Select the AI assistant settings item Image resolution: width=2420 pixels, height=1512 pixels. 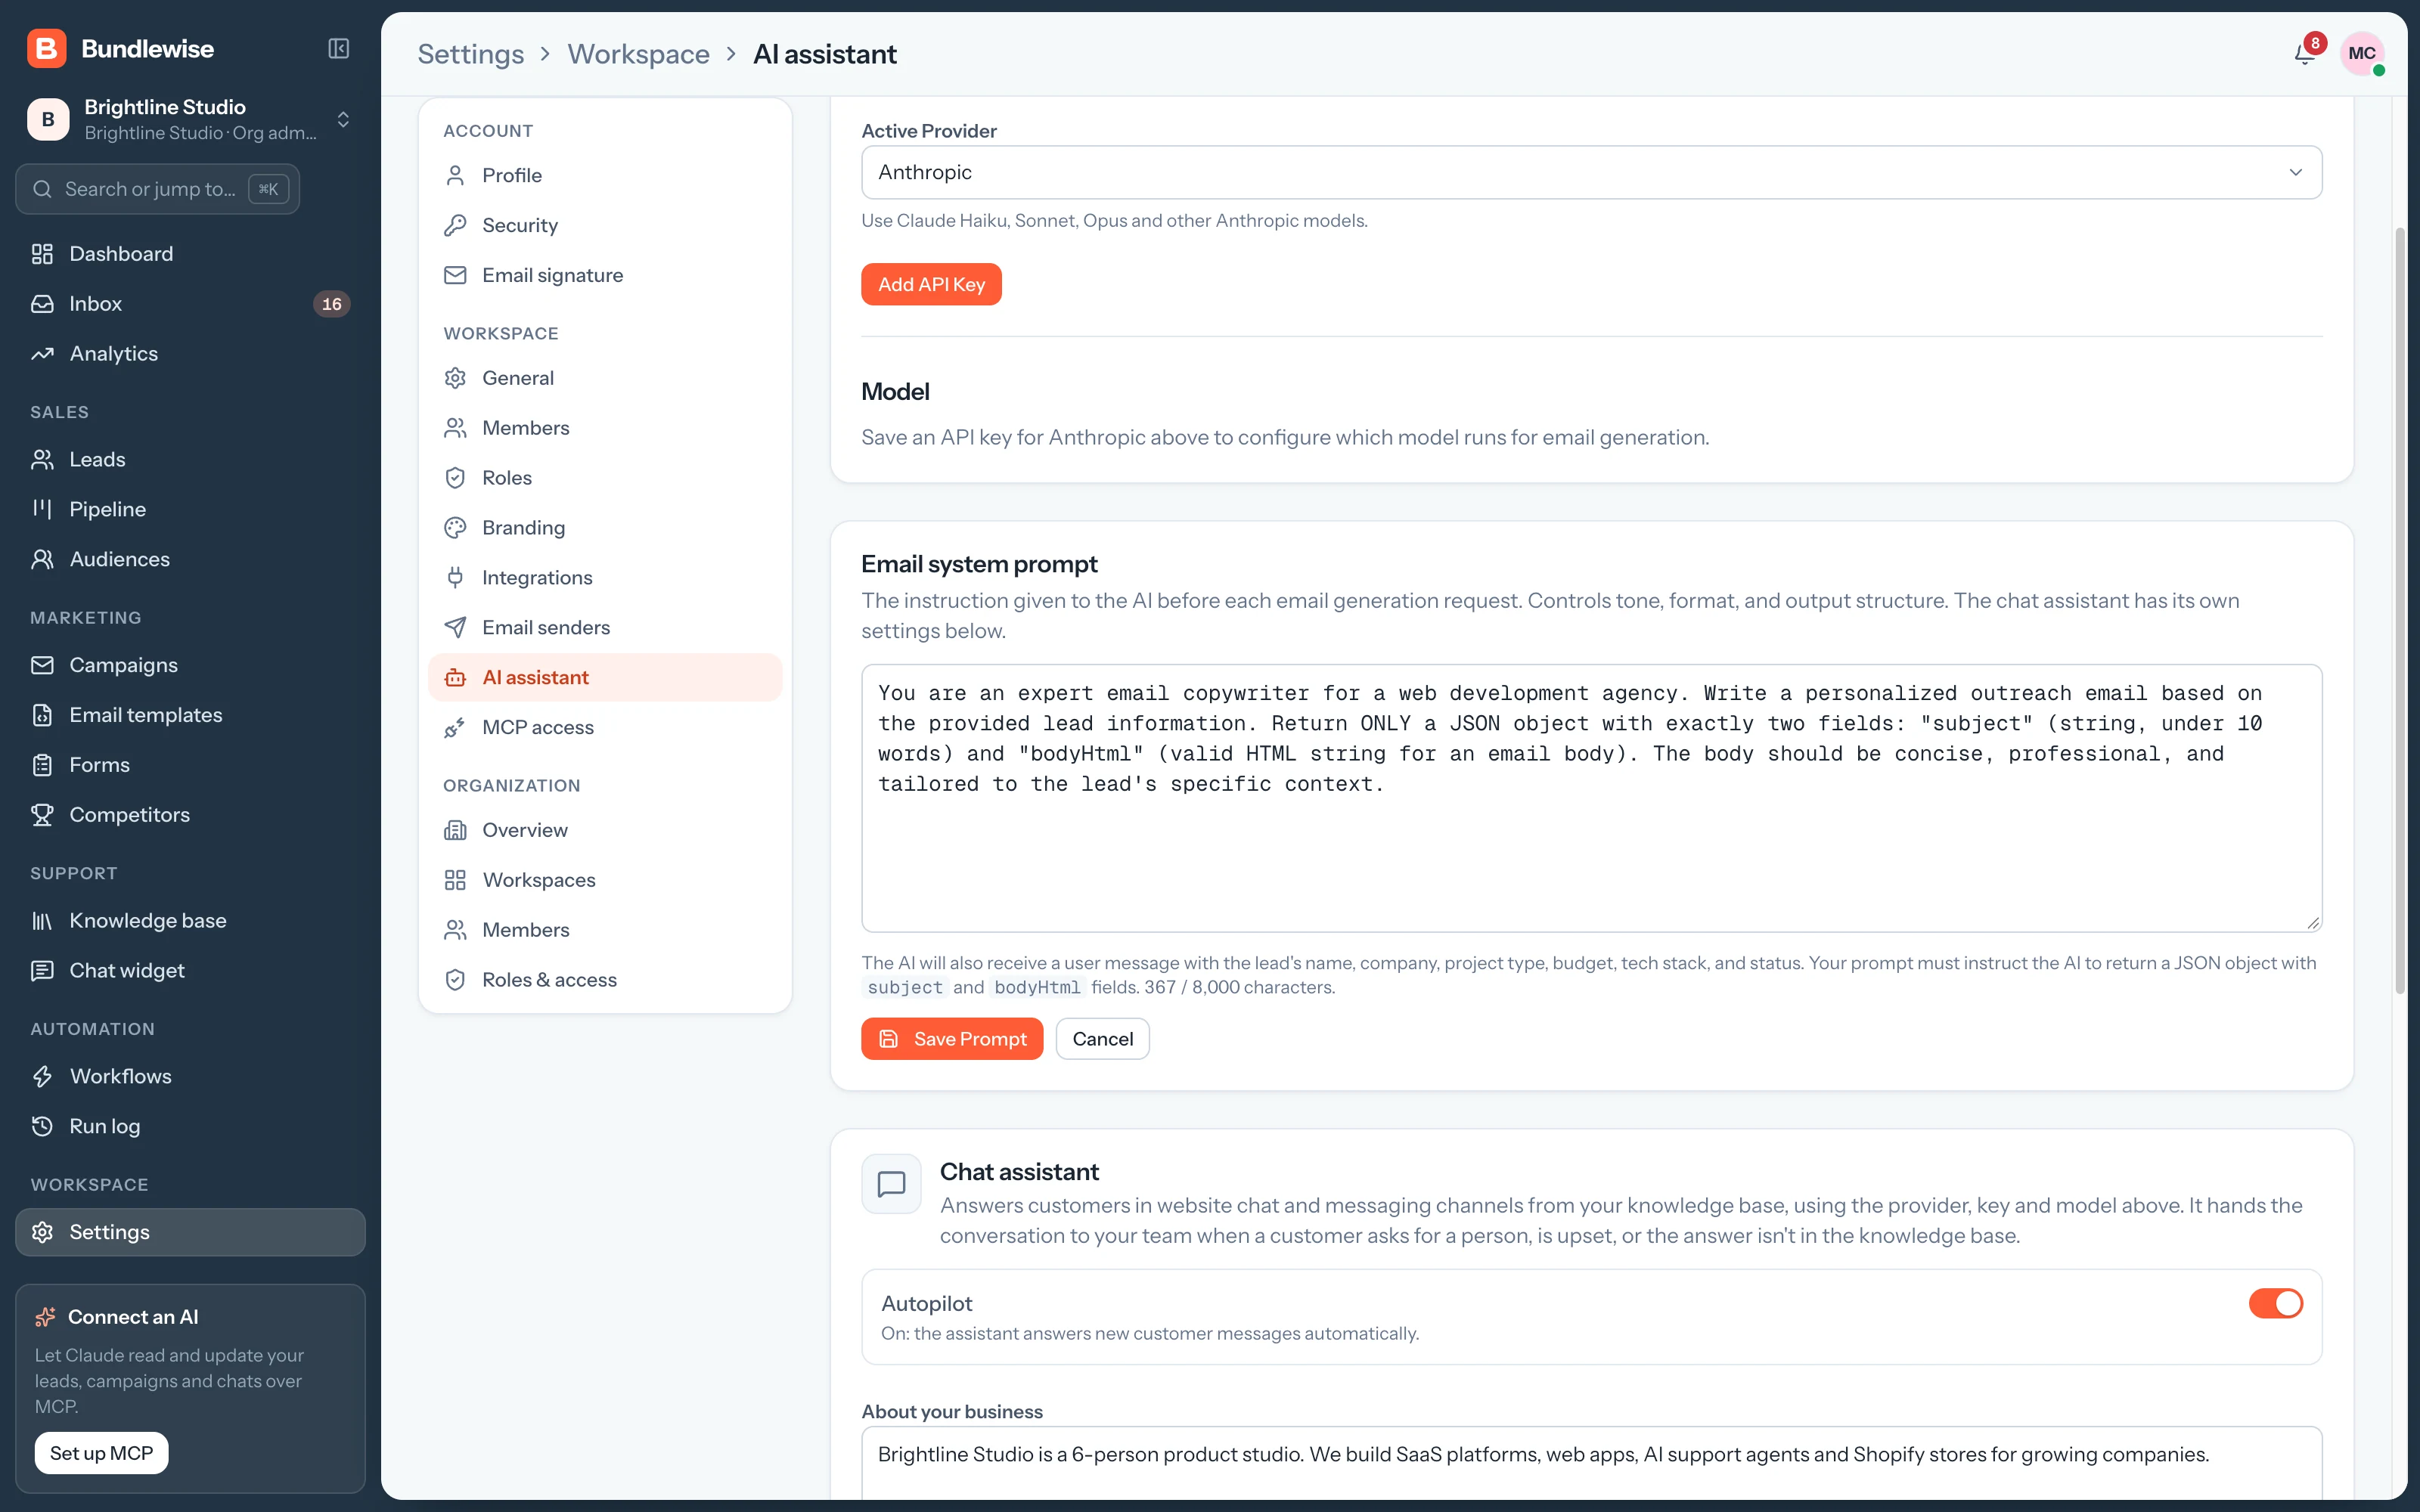[x=605, y=678]
